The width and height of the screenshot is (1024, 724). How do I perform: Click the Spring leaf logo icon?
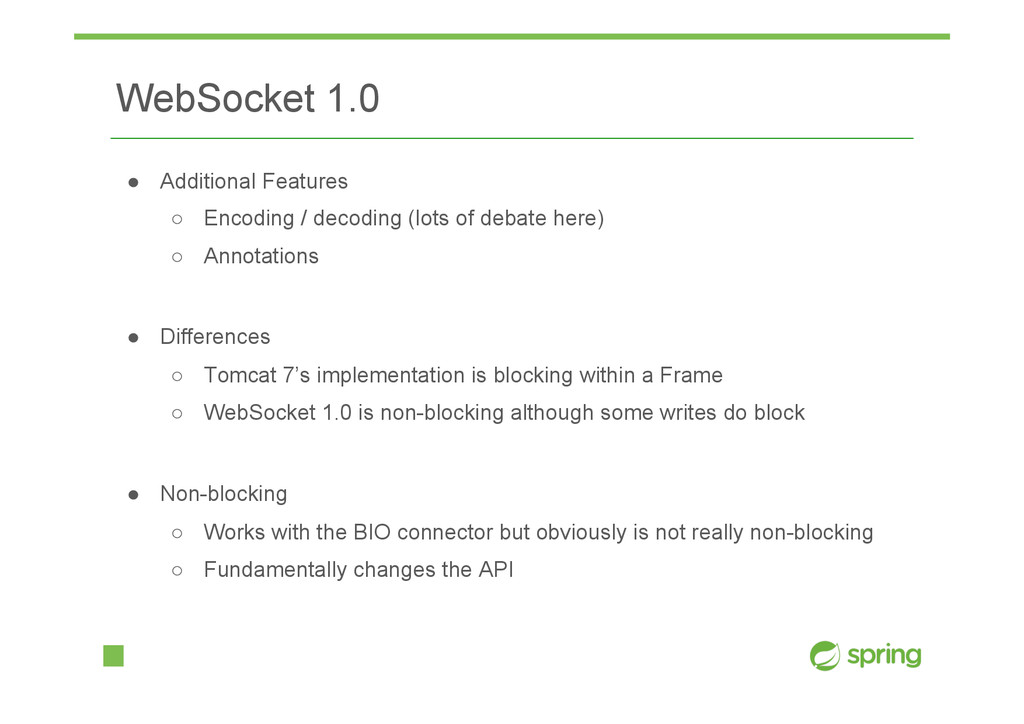pos(825,655)
